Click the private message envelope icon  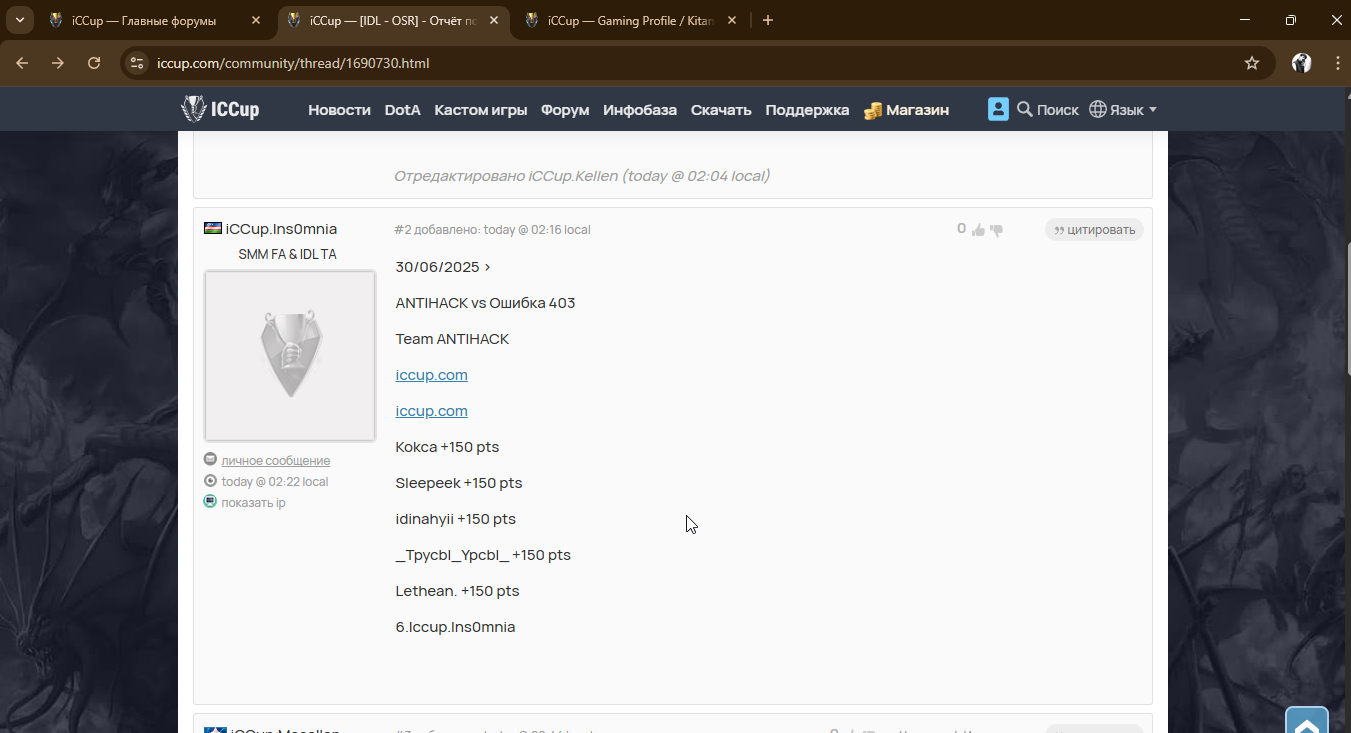point(210,460)
